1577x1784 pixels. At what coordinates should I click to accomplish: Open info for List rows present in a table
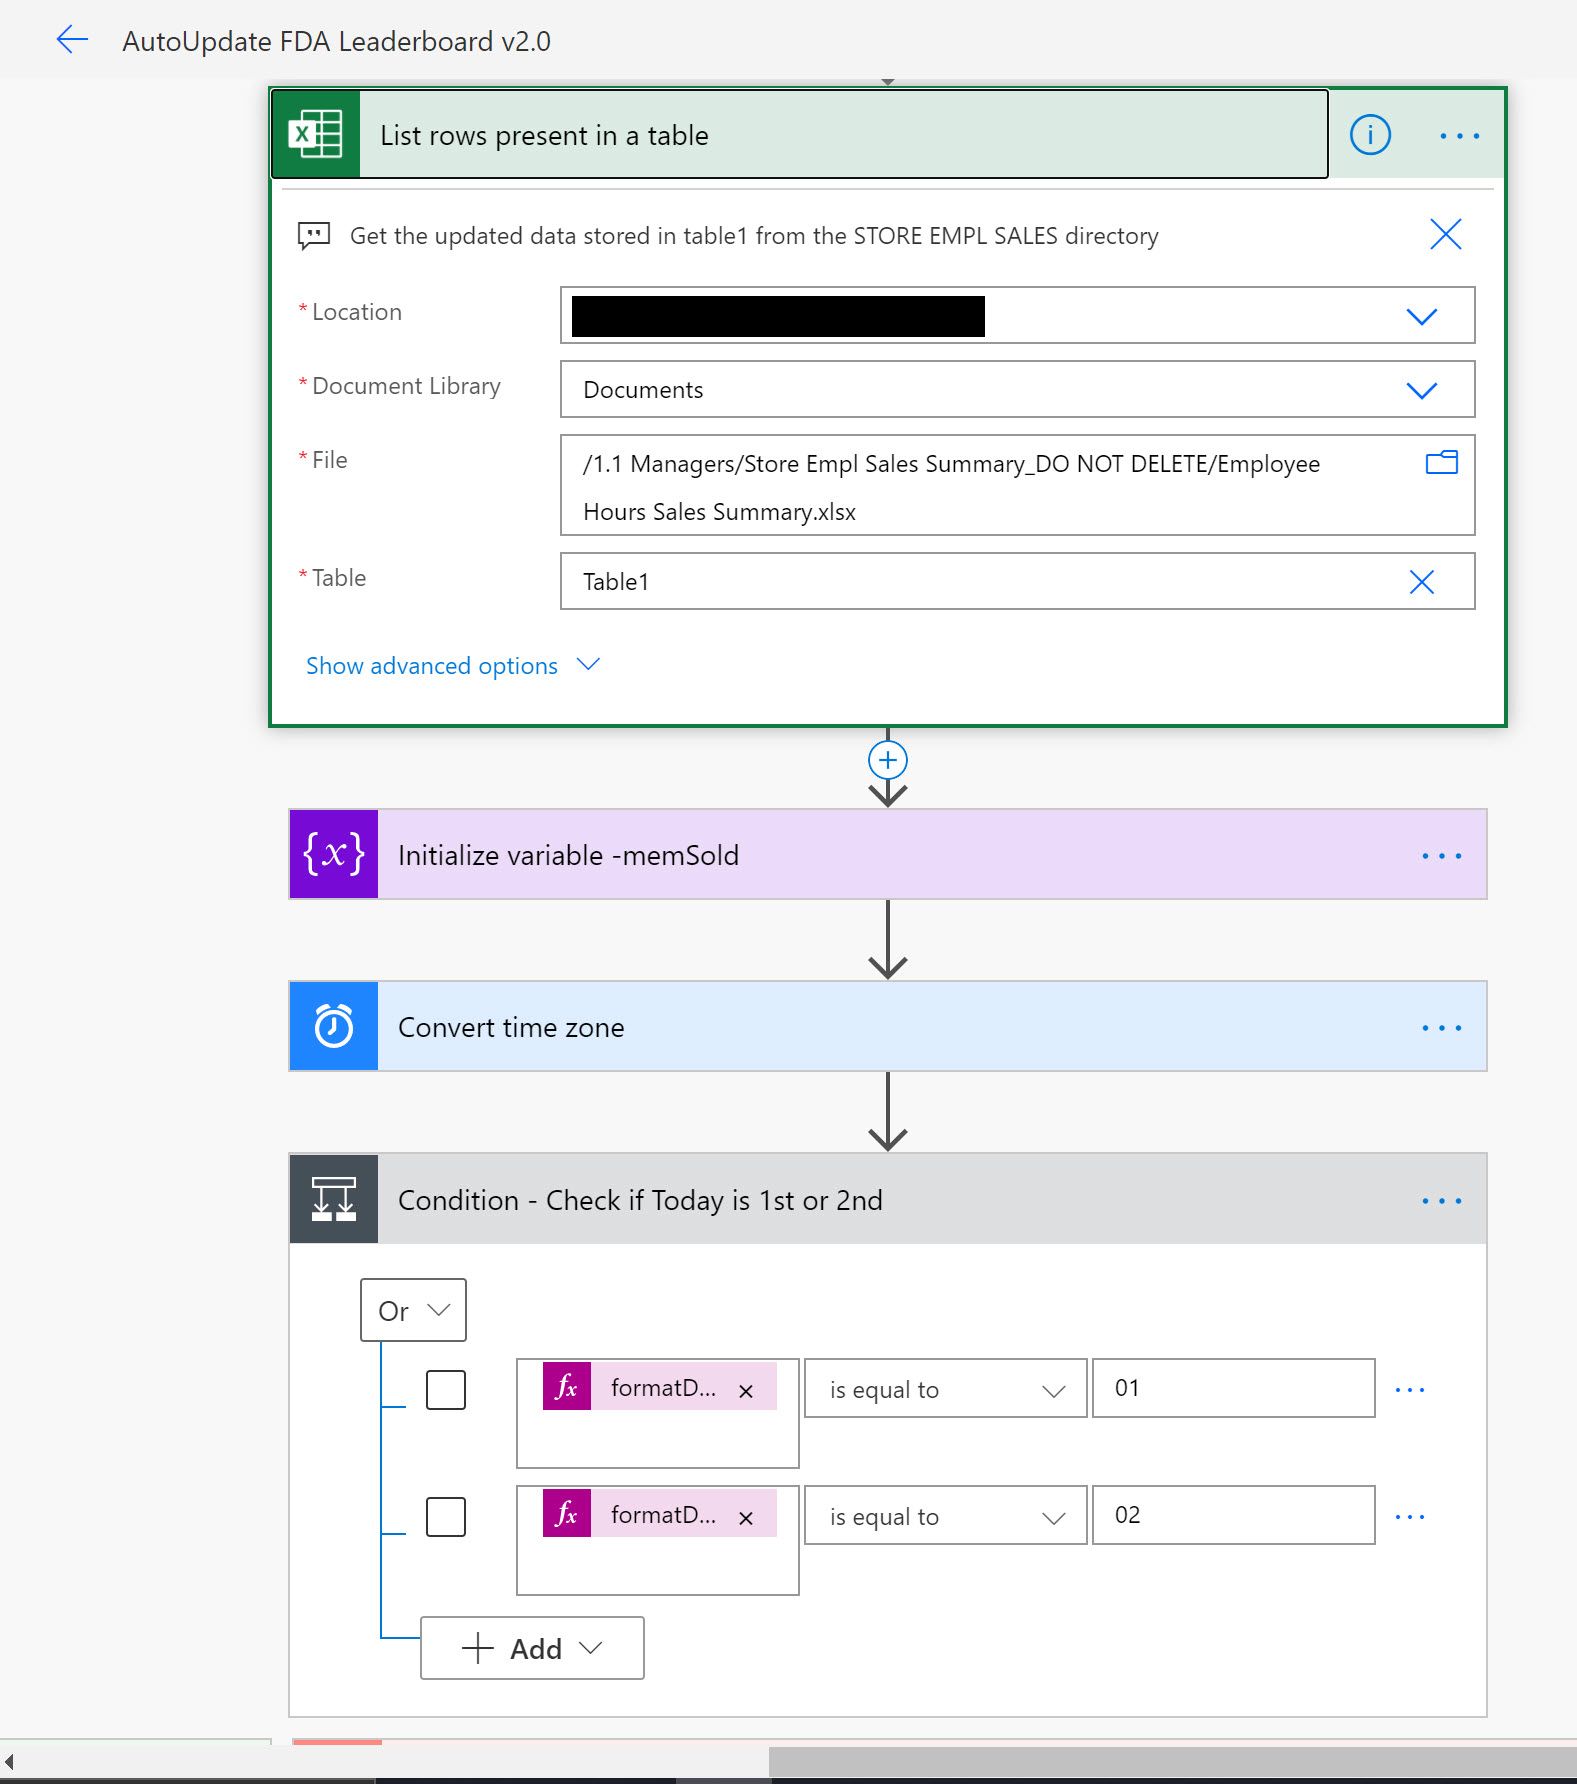(x=1370, y=134)
